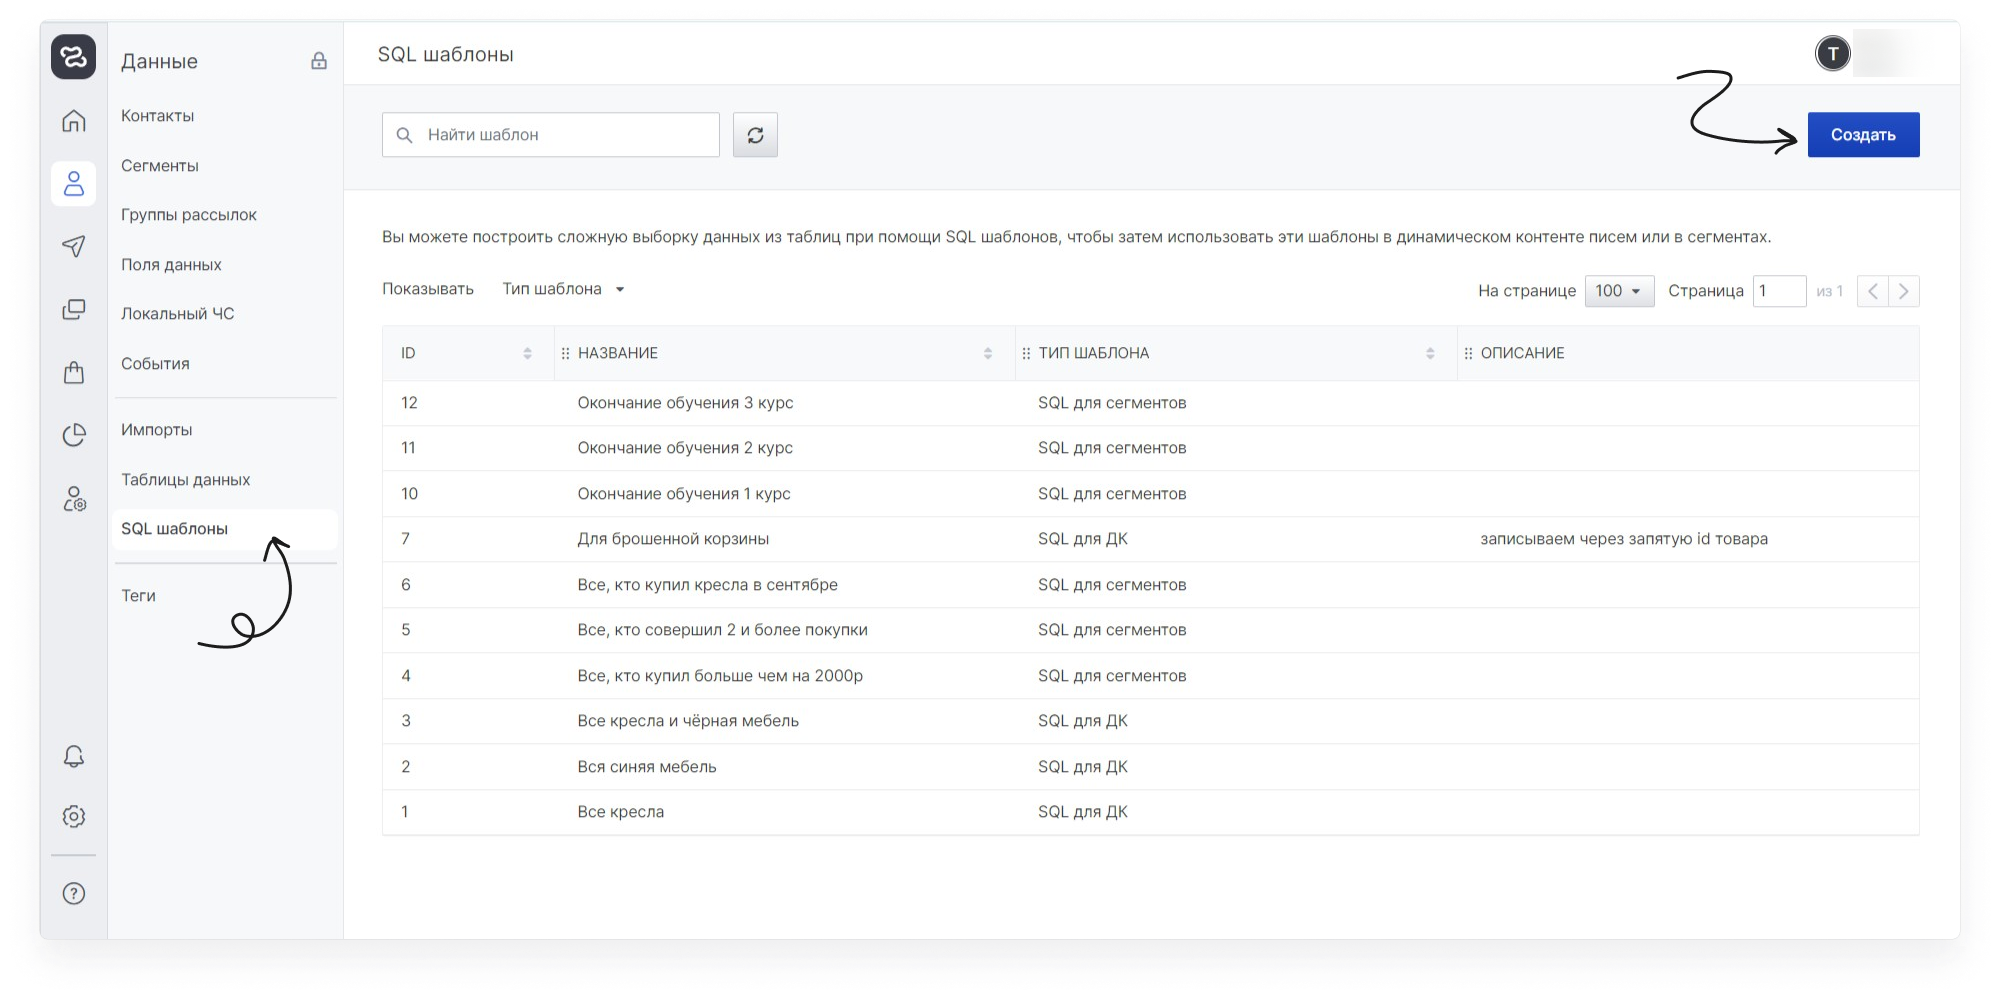Click the Страница page number field
This screenshot has height=999, width=2000.
1779,291
